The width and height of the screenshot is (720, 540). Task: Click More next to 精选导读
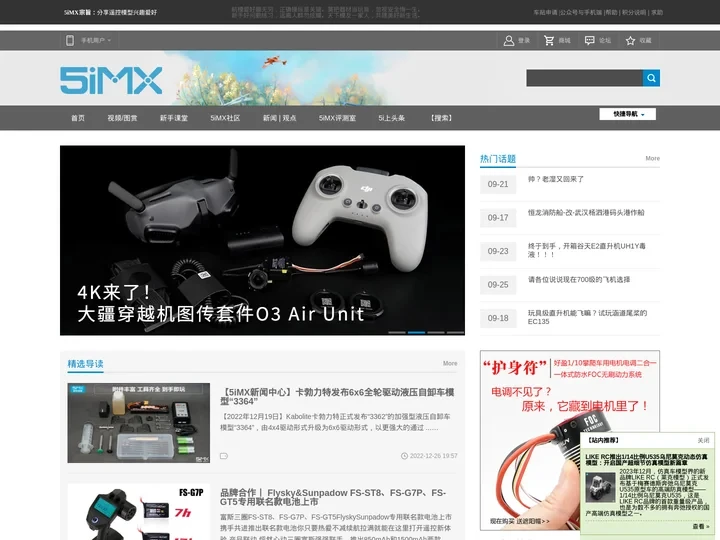point(450,363)
